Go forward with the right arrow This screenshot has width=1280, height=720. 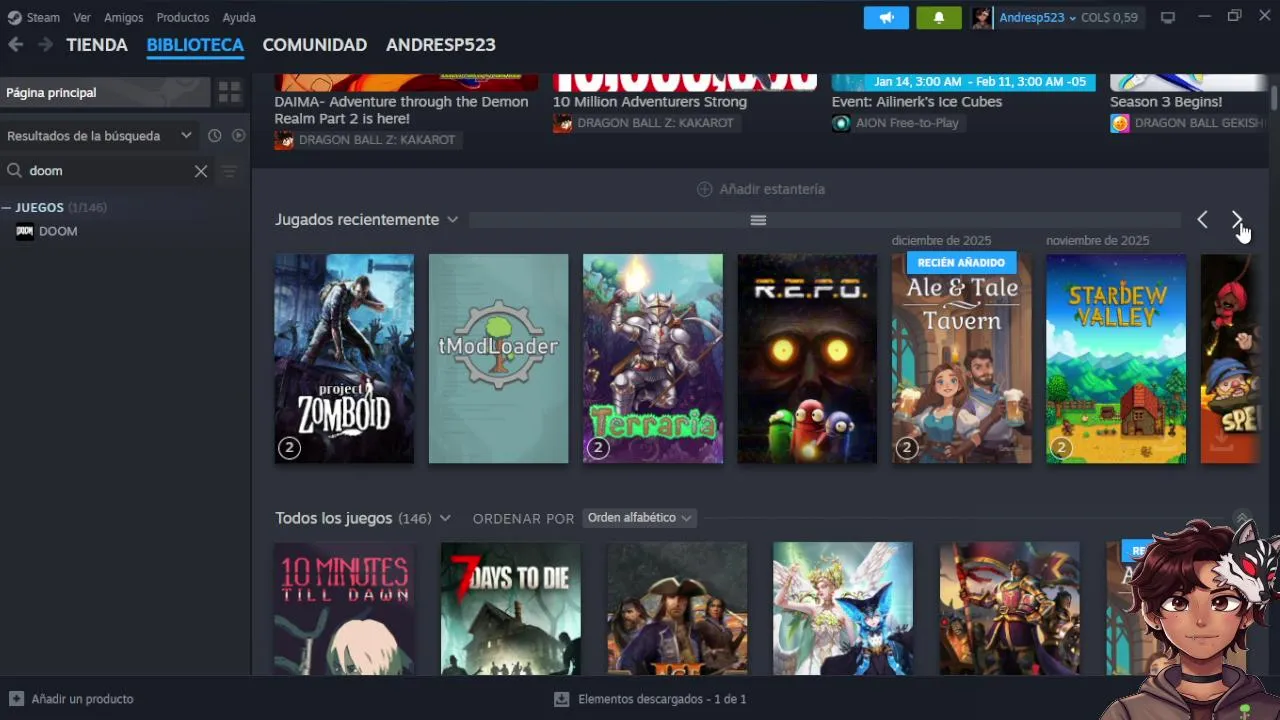coord(45,45)
